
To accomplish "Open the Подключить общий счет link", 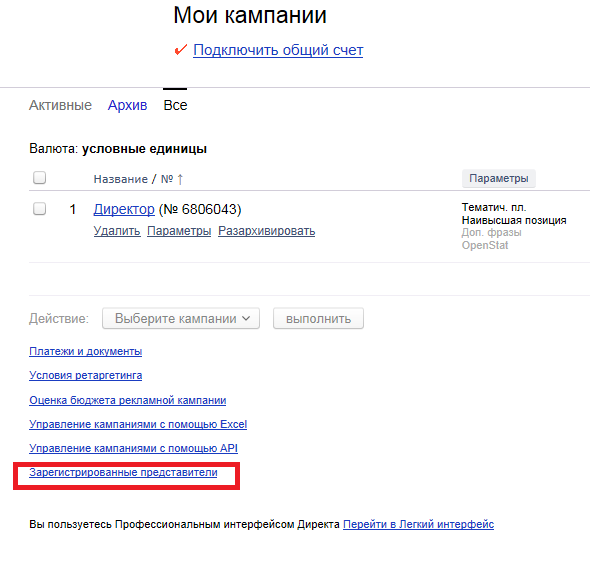I will [278, 50].
